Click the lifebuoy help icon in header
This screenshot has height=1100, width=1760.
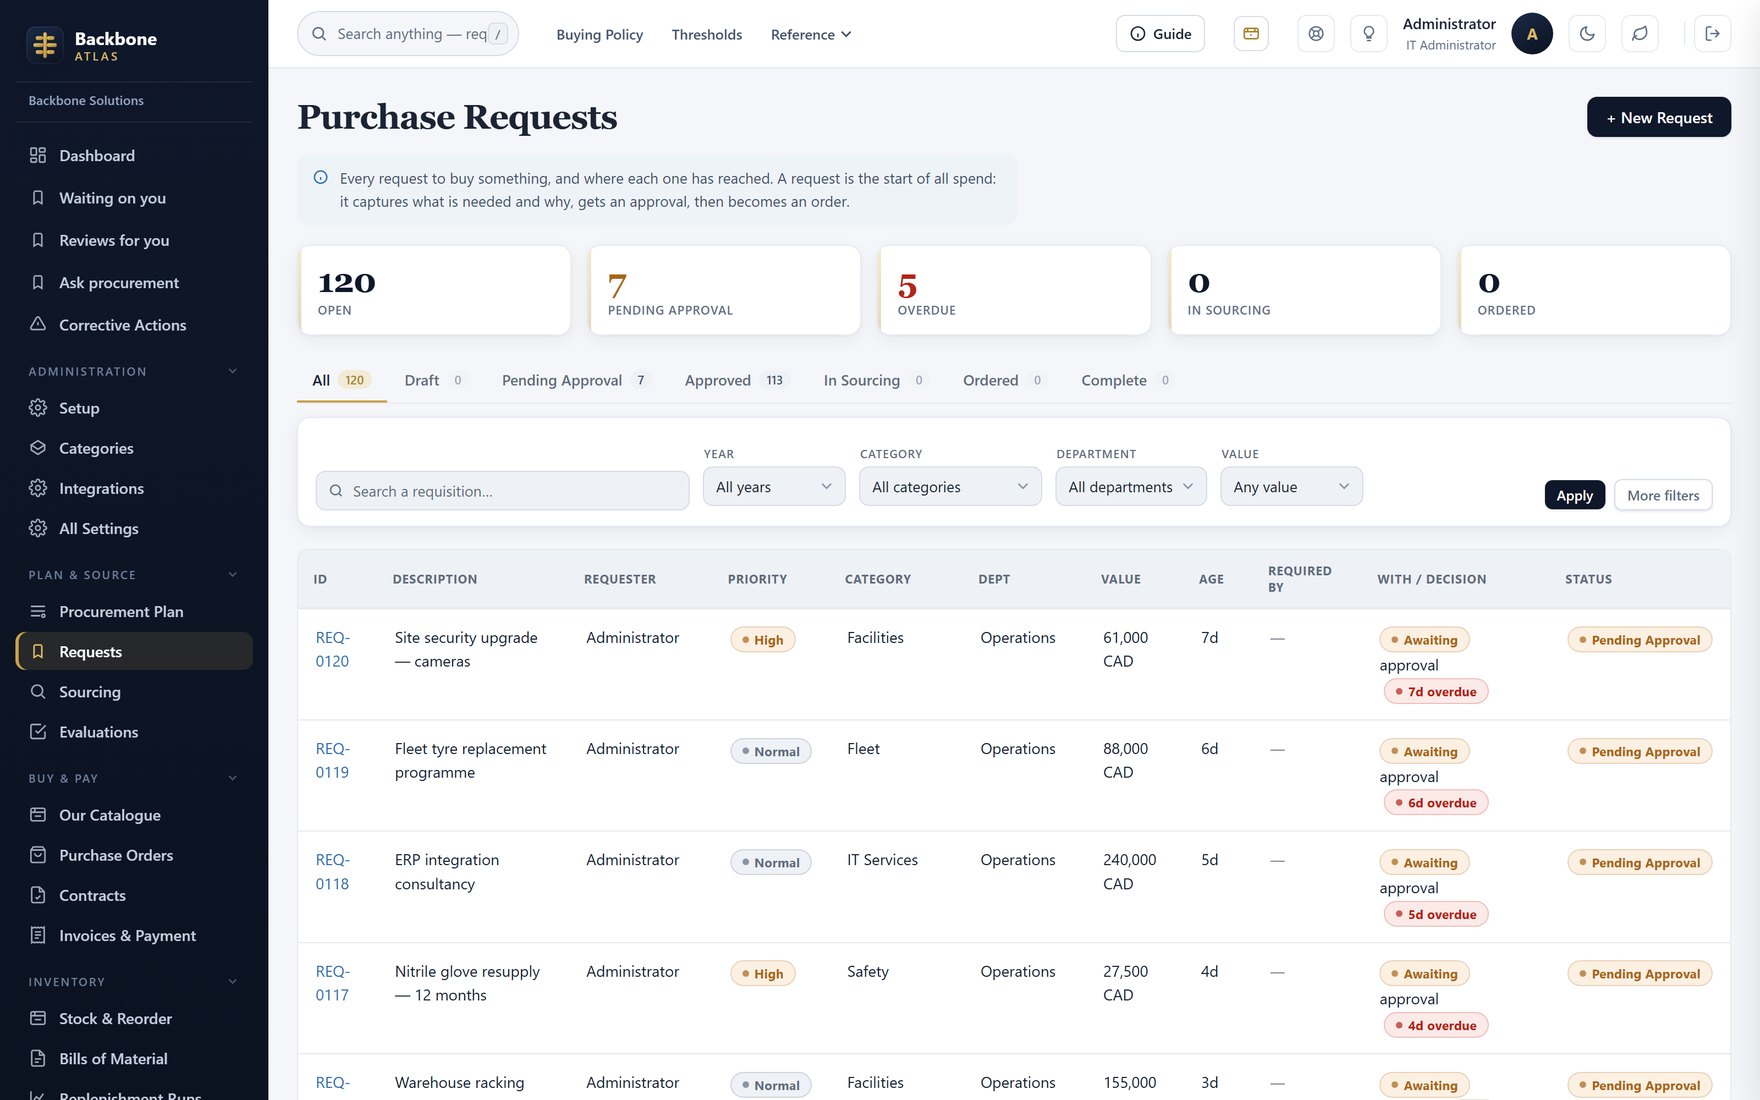(x=1316, y=34)
